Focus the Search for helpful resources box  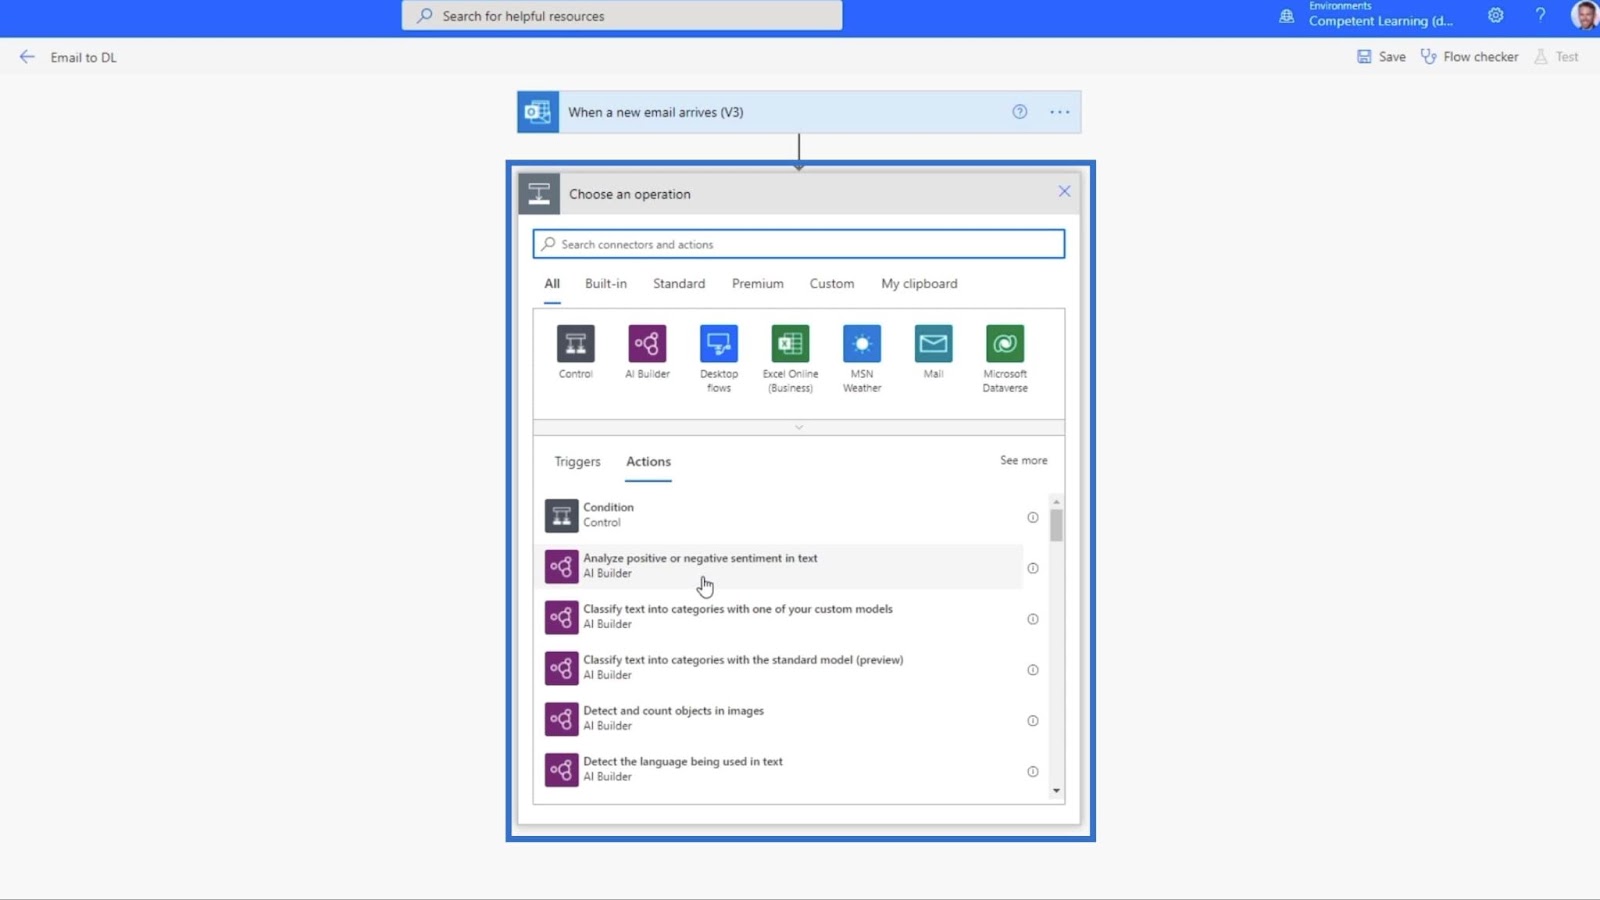point(622,16)
